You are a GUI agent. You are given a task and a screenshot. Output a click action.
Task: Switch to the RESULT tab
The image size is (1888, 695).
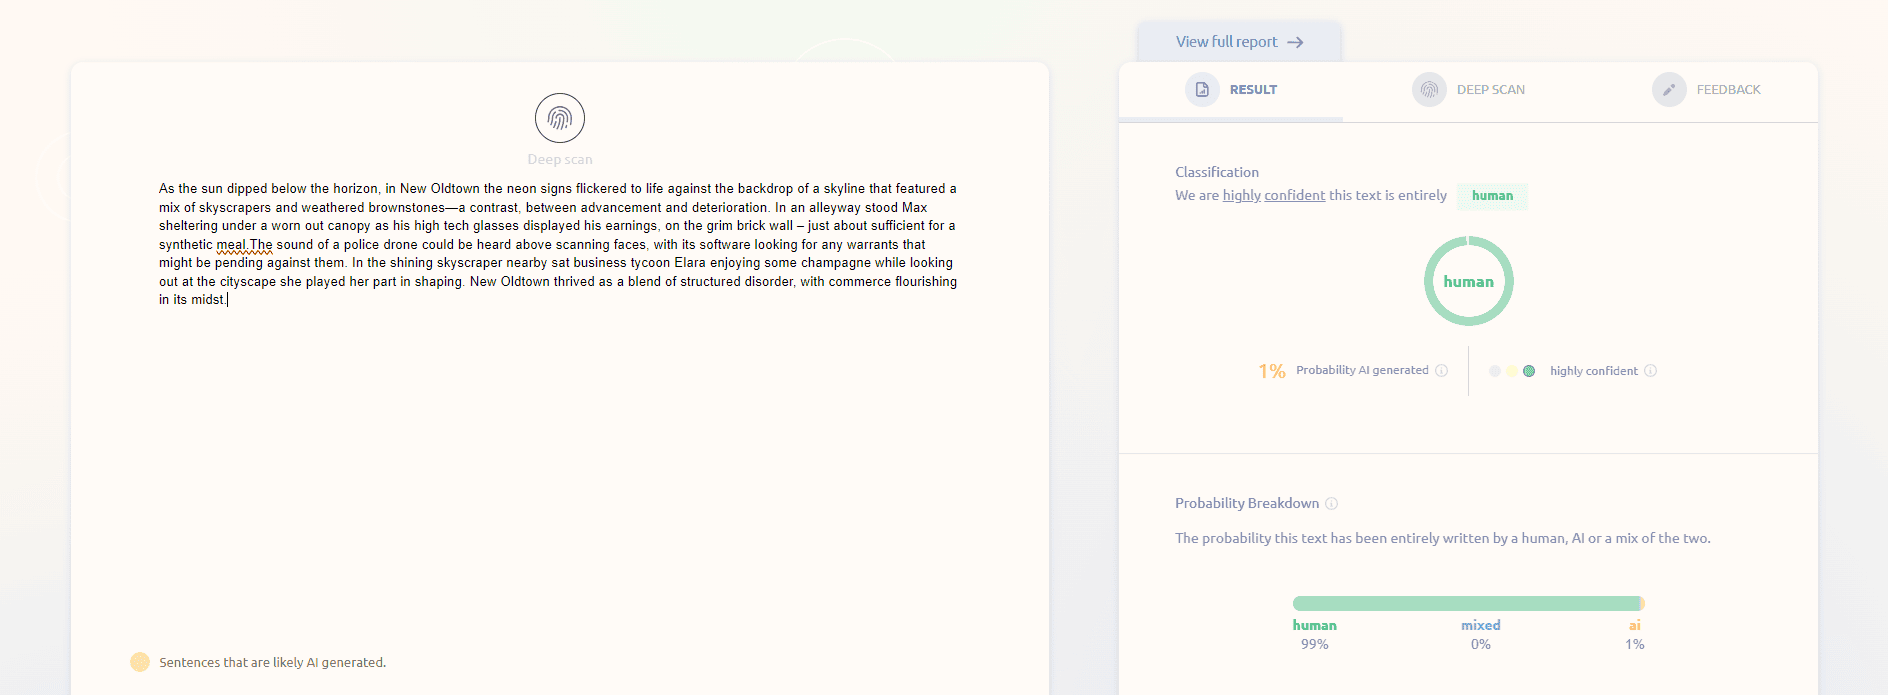(x=1253, y=90)
